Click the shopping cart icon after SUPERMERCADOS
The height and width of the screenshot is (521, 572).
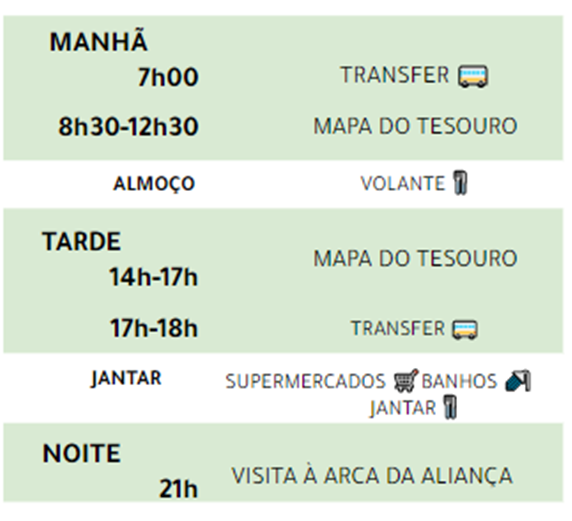tap(406, 381)
